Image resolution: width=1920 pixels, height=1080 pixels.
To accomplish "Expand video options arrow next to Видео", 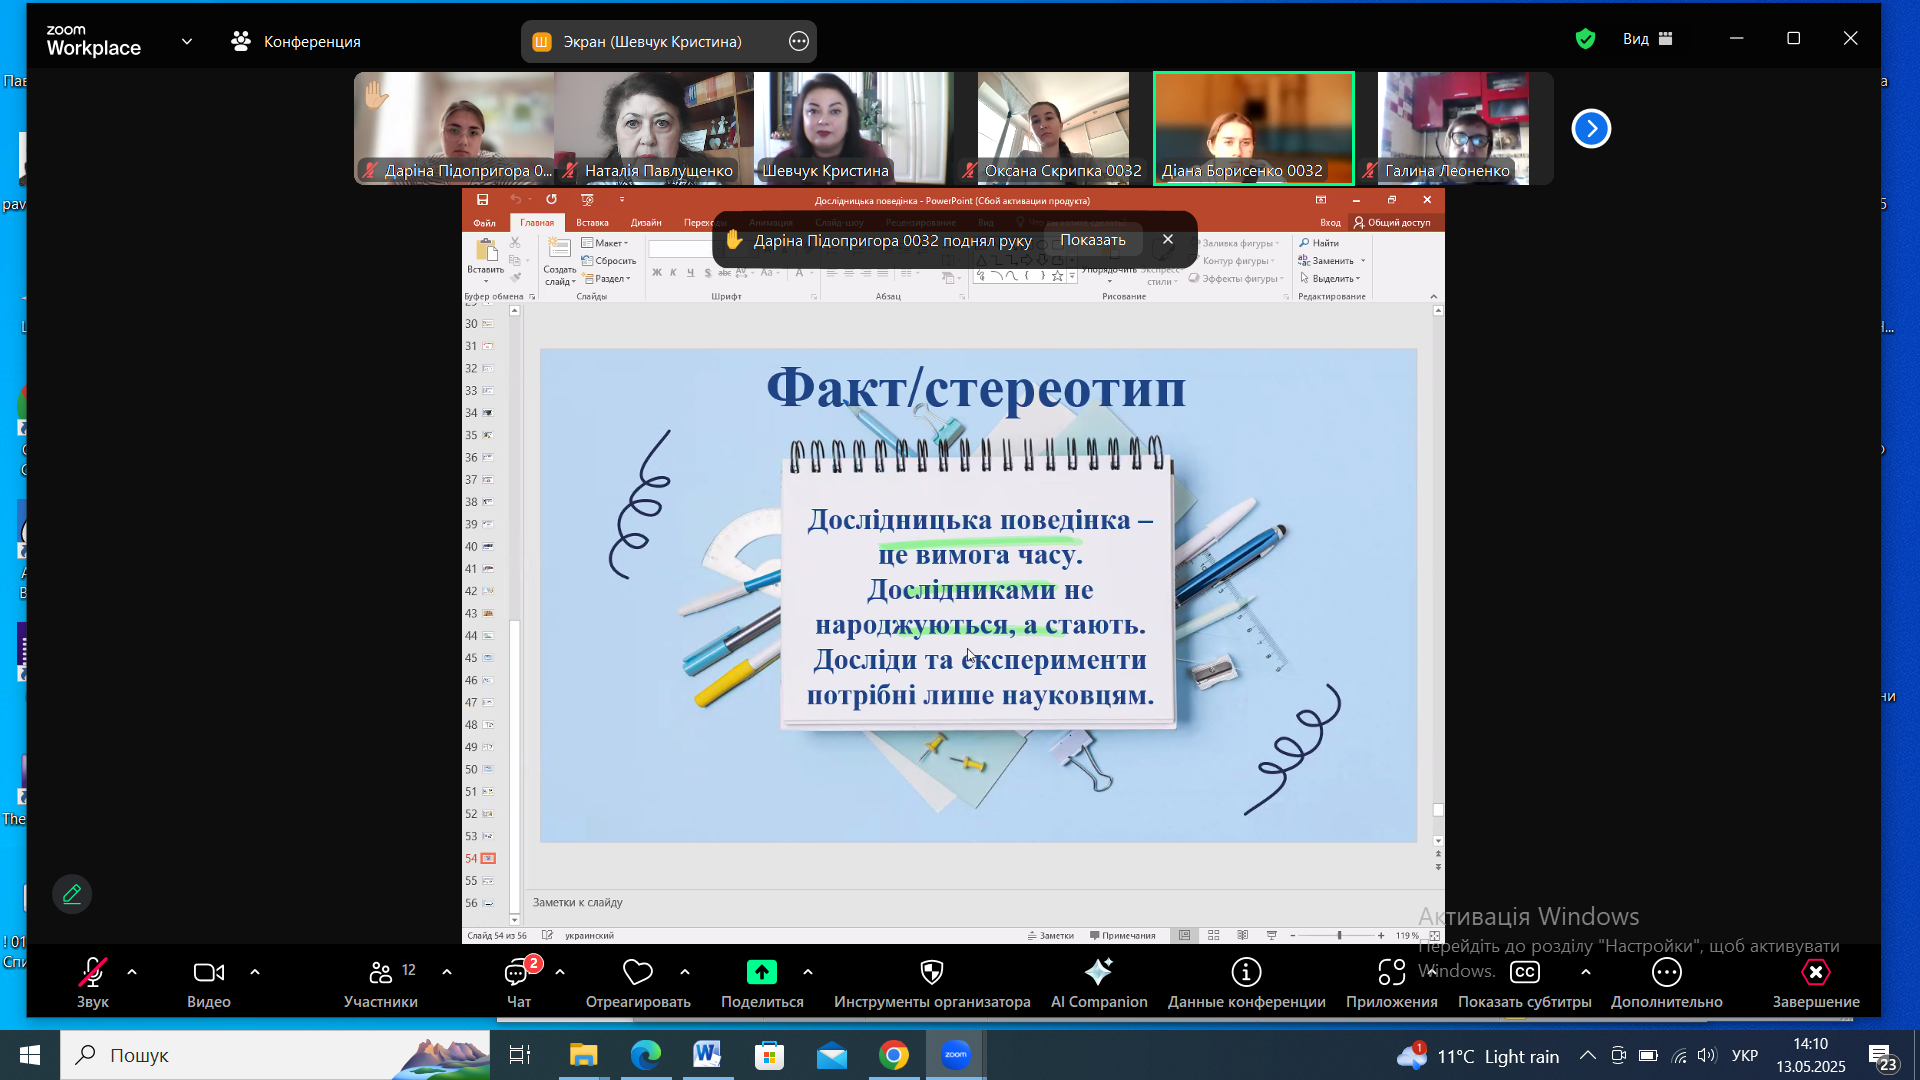I will pyautogui.click(x=255, y=972).
